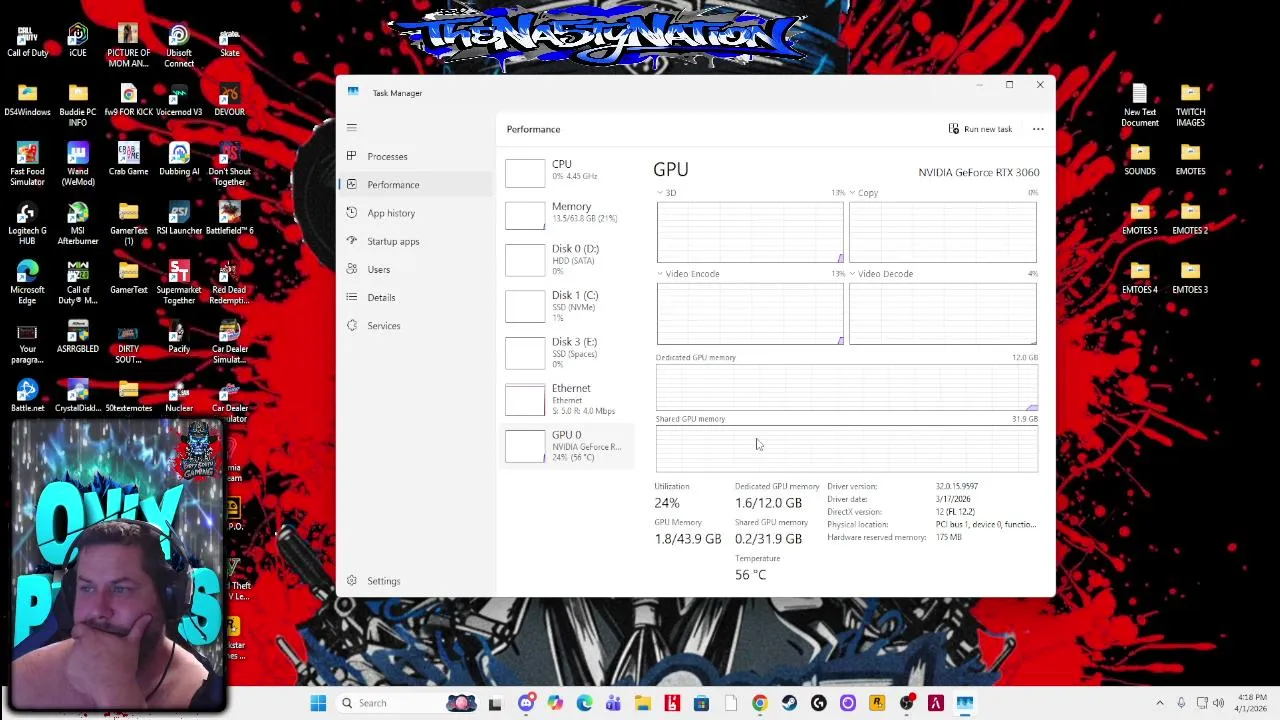Viewport: 1280px width, 720px height.
Task: Toggle the hamburger navigation menu
Action: click(351, 127)
